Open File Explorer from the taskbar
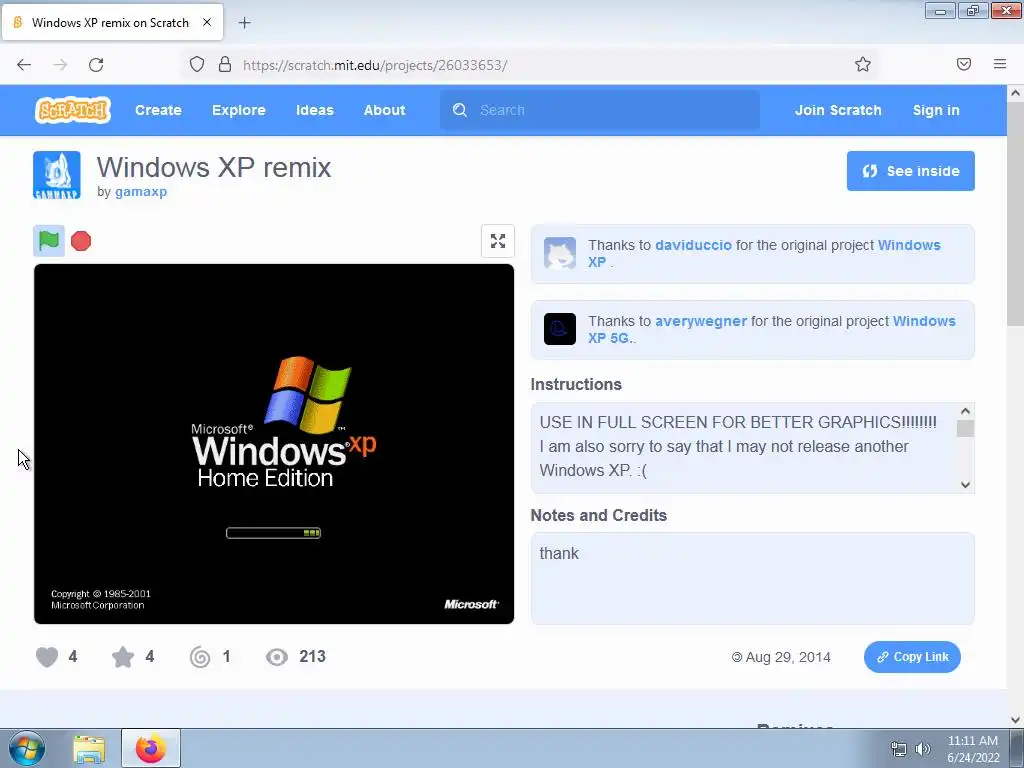Viewport: 1024px width, 768px height. tap(89, 749)
